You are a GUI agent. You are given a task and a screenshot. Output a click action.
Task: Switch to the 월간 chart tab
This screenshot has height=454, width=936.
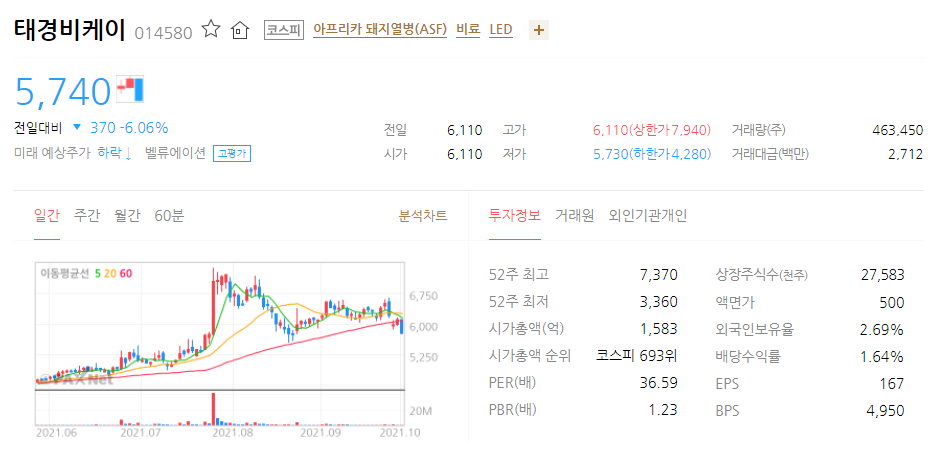127,215
